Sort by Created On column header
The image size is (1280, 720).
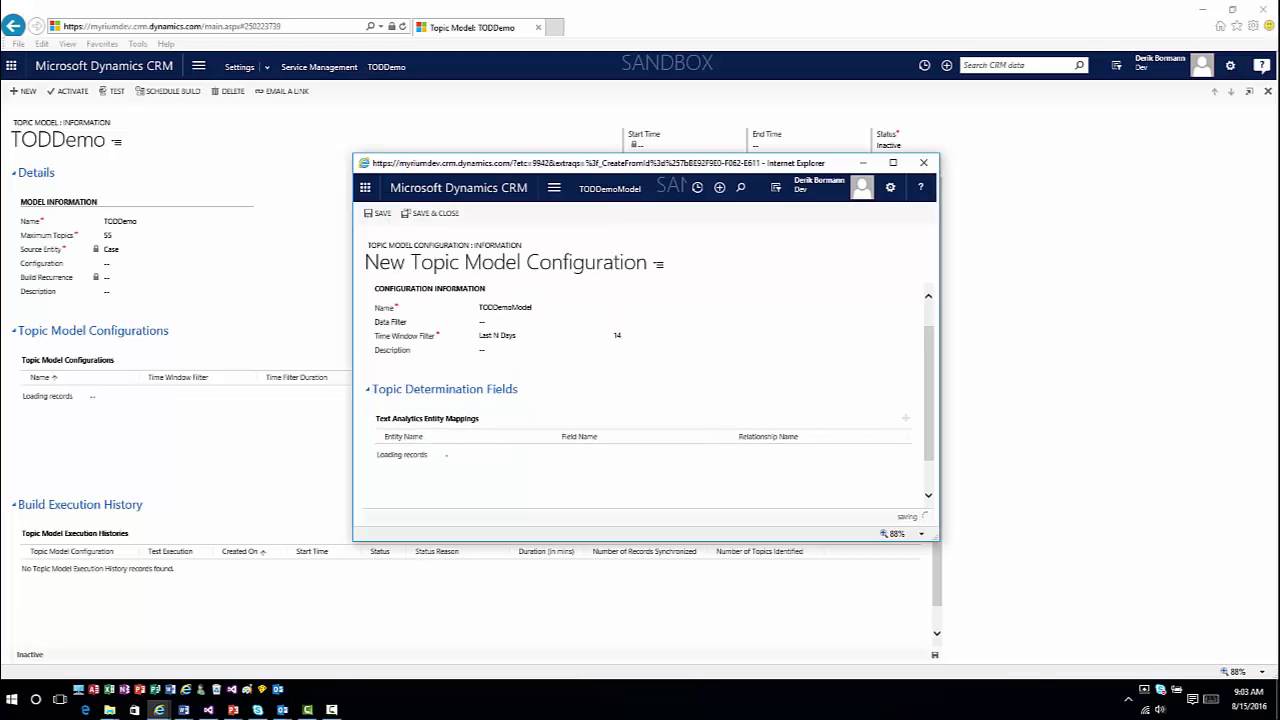243,551
